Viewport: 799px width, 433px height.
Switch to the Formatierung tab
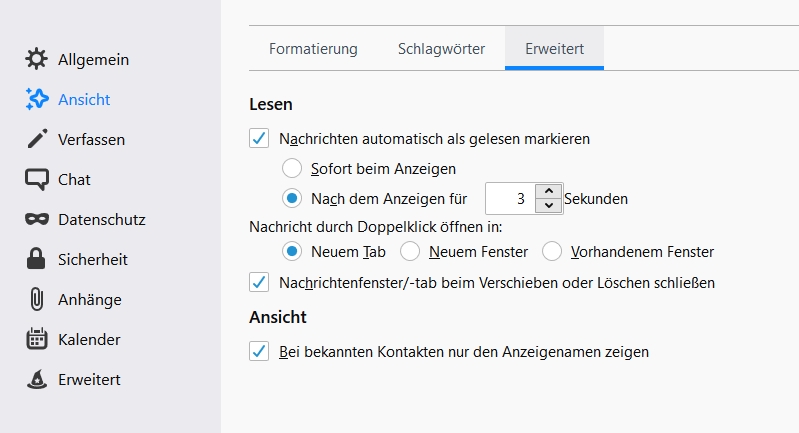click(313, 48)
